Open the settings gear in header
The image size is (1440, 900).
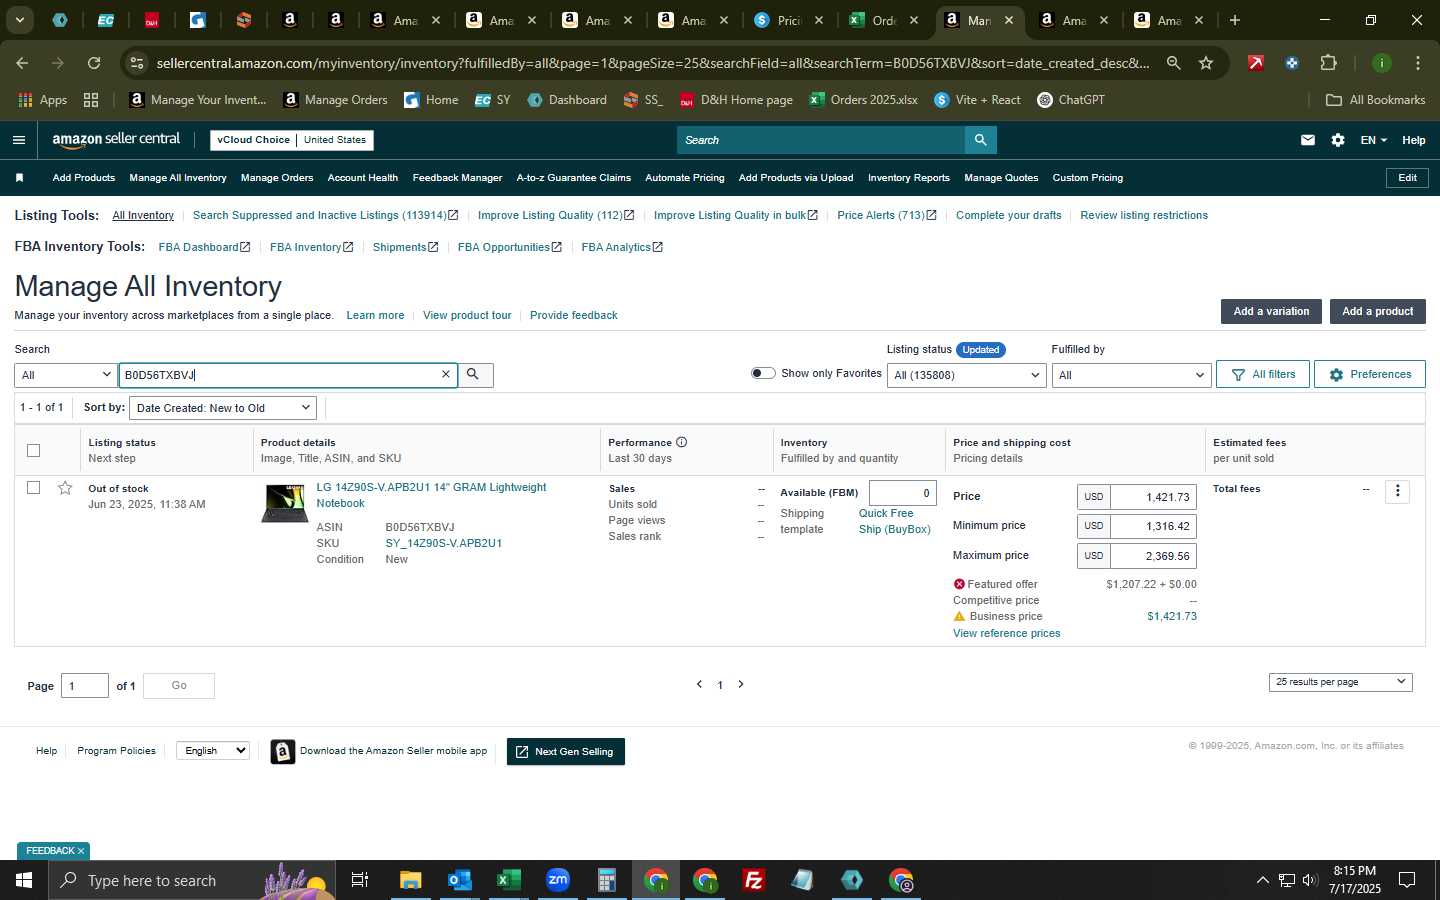1338,140
